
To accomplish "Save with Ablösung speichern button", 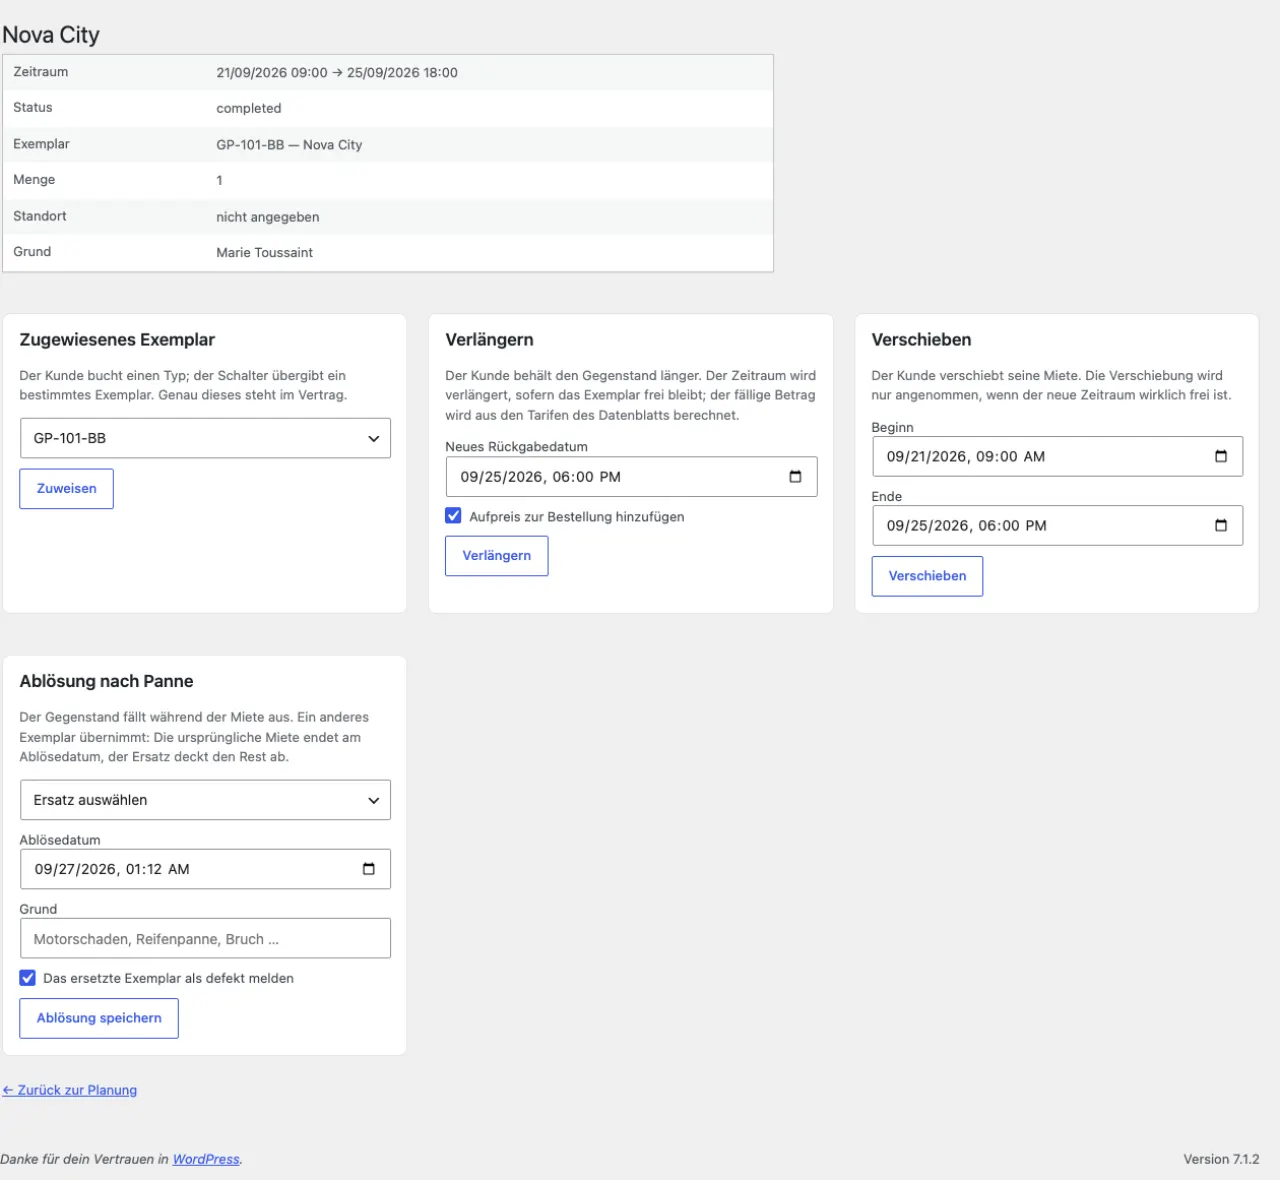I will 99,1018.
